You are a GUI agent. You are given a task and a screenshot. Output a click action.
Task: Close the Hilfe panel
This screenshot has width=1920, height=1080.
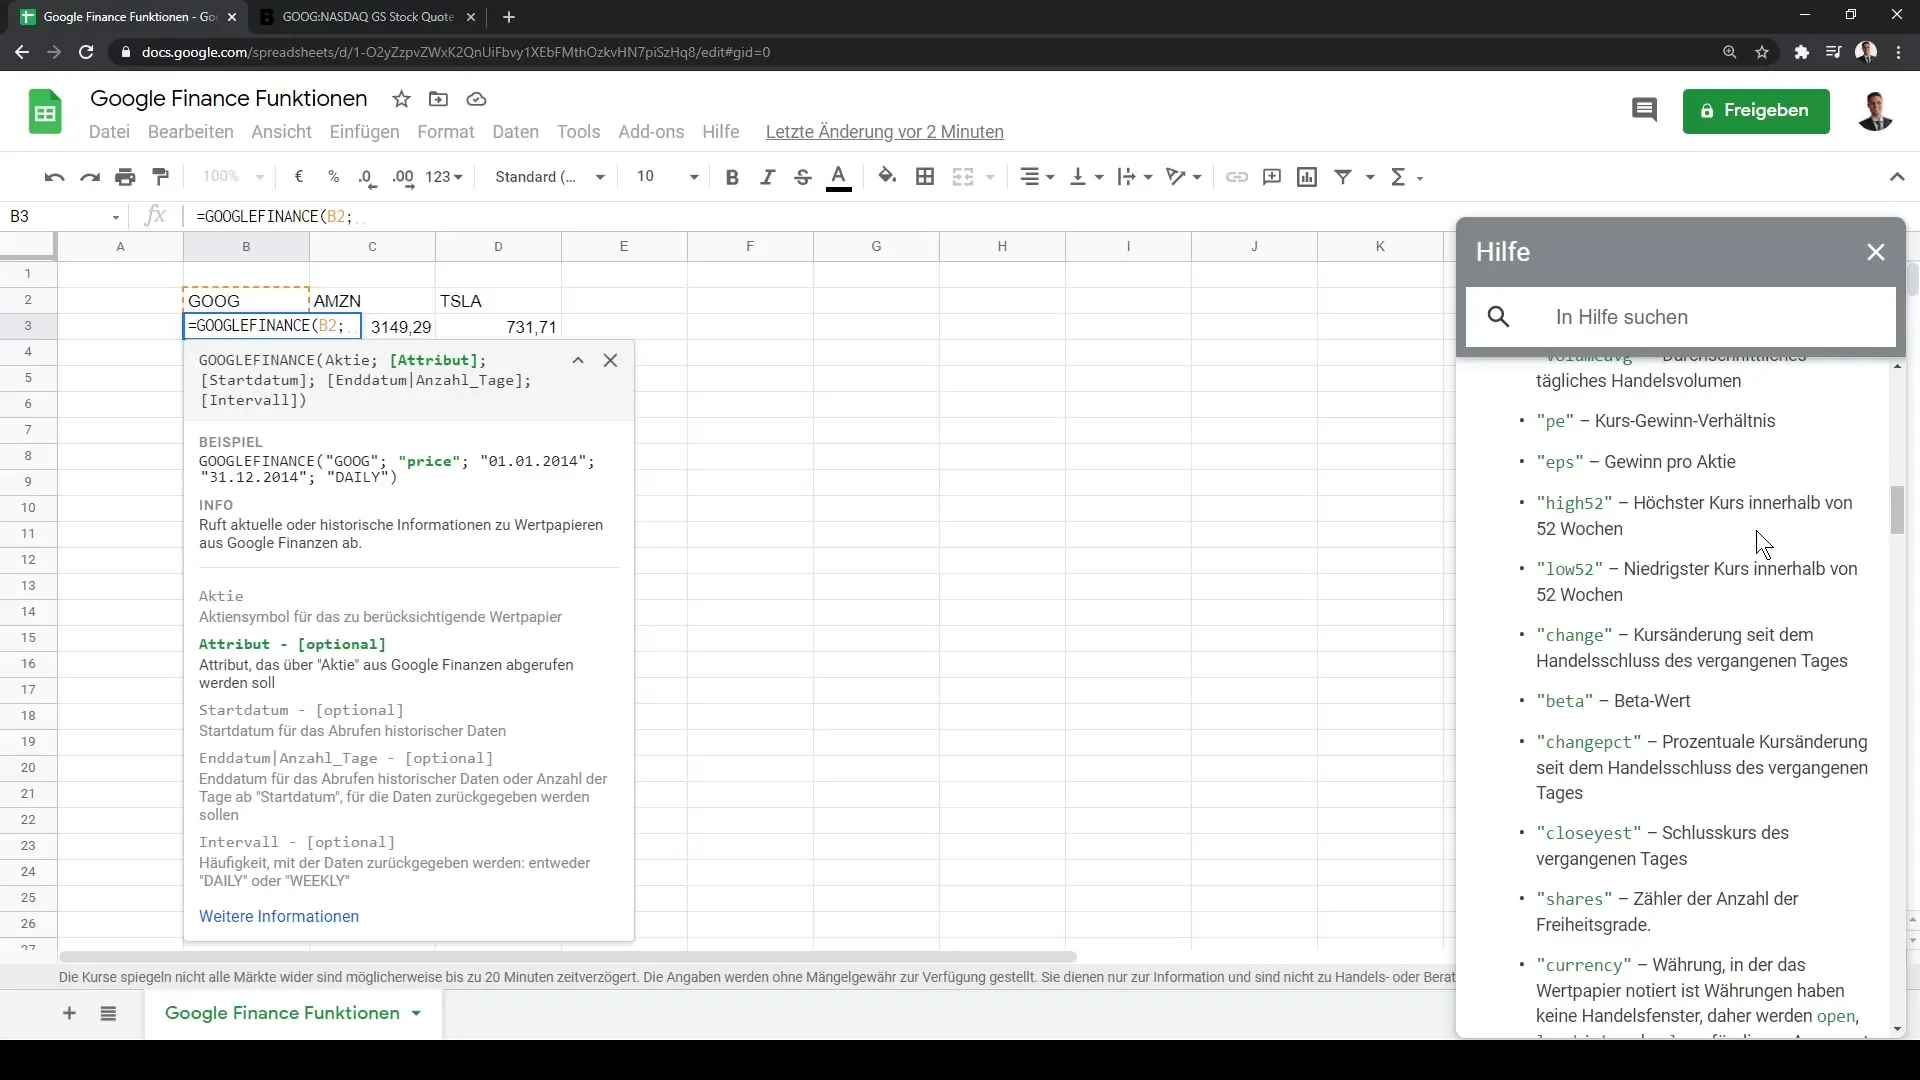pyautogui.click(x=1876, y=252)
